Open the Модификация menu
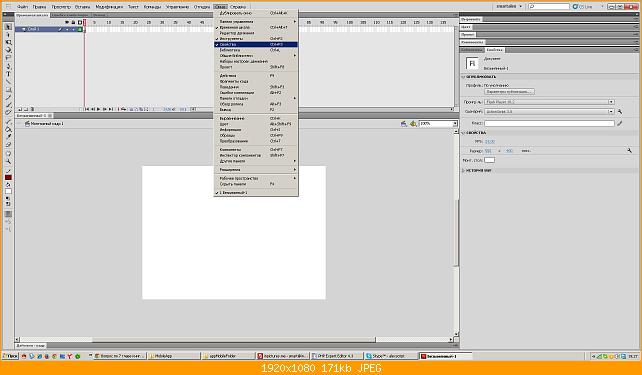642x375 pixels. pos(109,7)
